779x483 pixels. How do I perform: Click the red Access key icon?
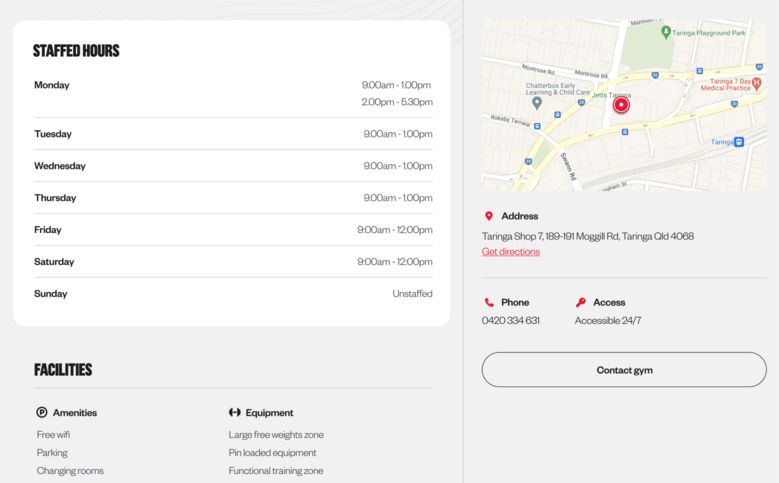580,302
